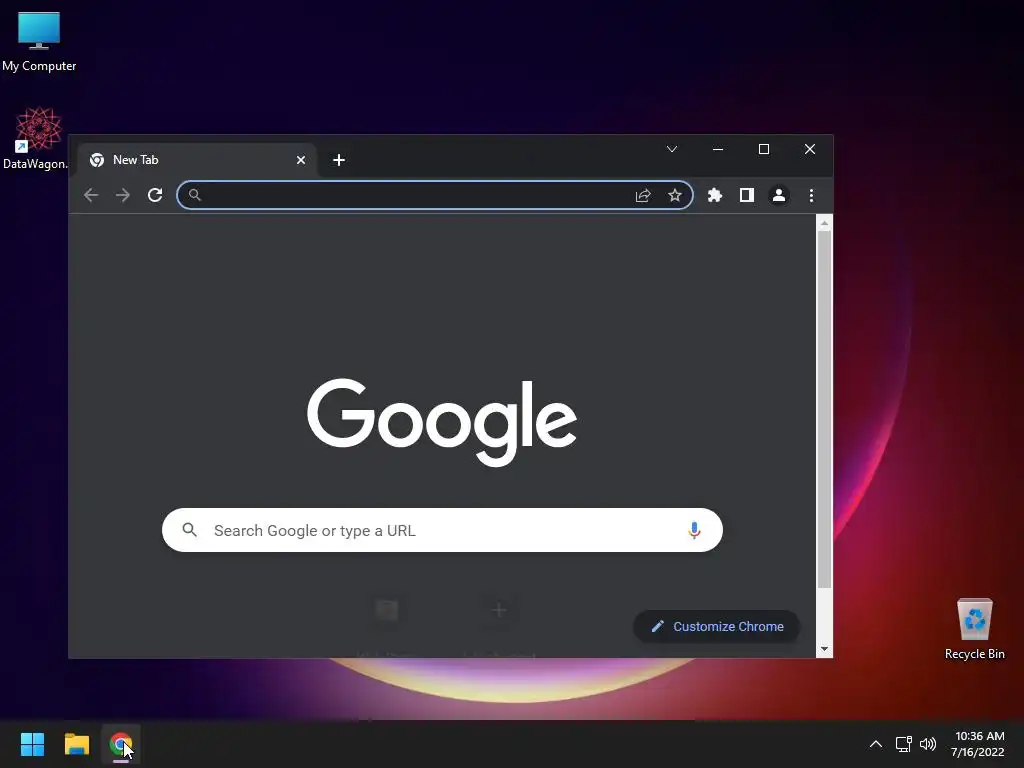Open the network tray icon

[x=904, y=744]
